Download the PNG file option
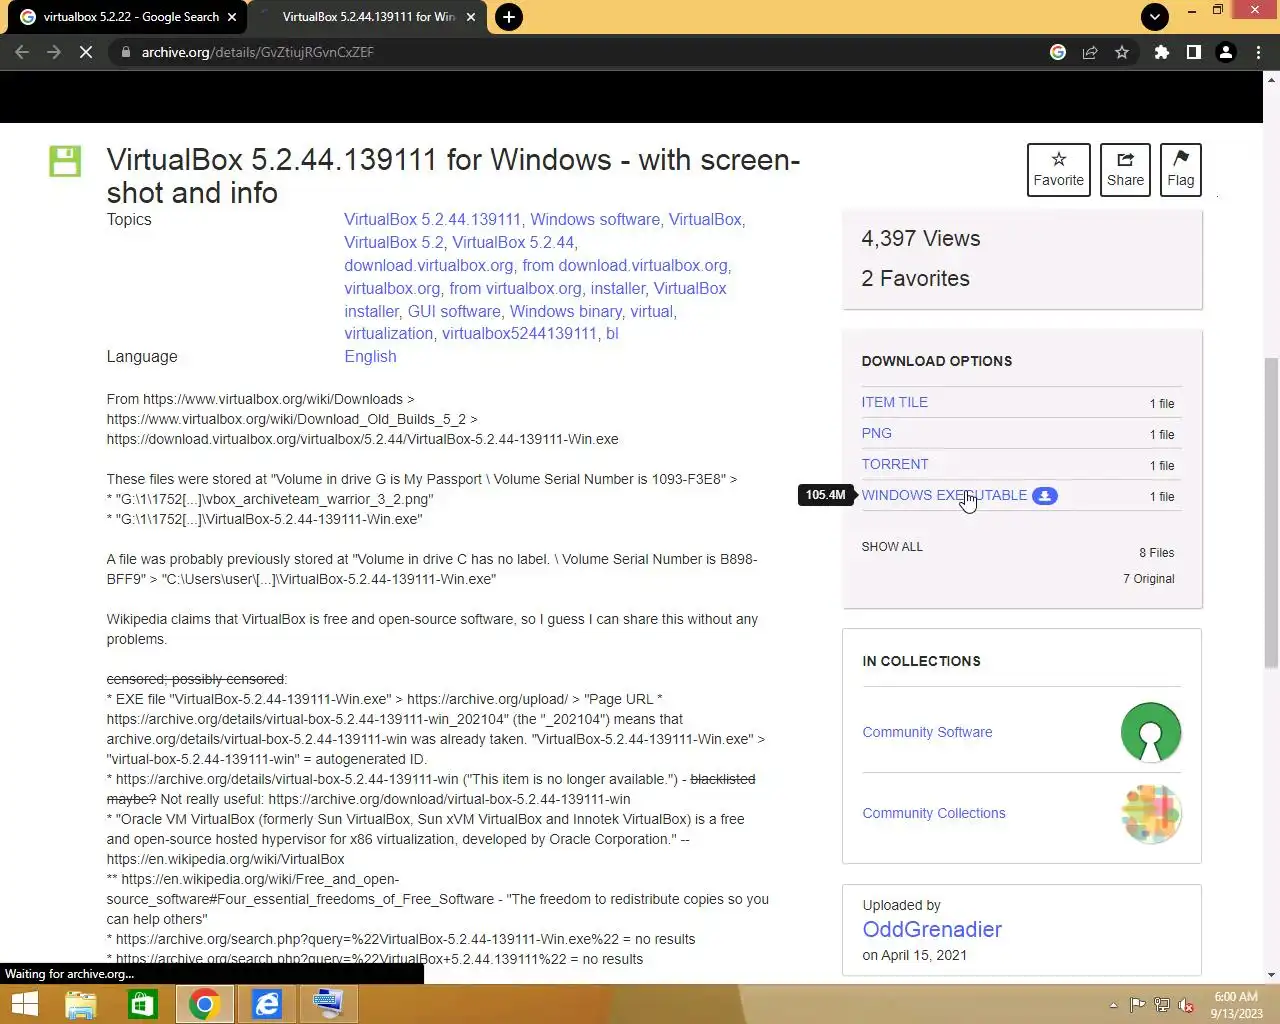The image size is (1280, 1024). [876, 433]
